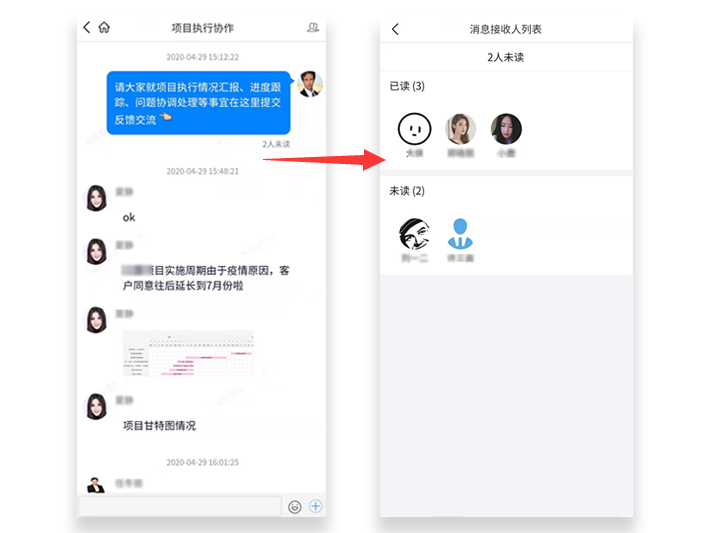Tap the sender's avatar beside the blue message
The image size is (704, 533).
click(310, 84)
